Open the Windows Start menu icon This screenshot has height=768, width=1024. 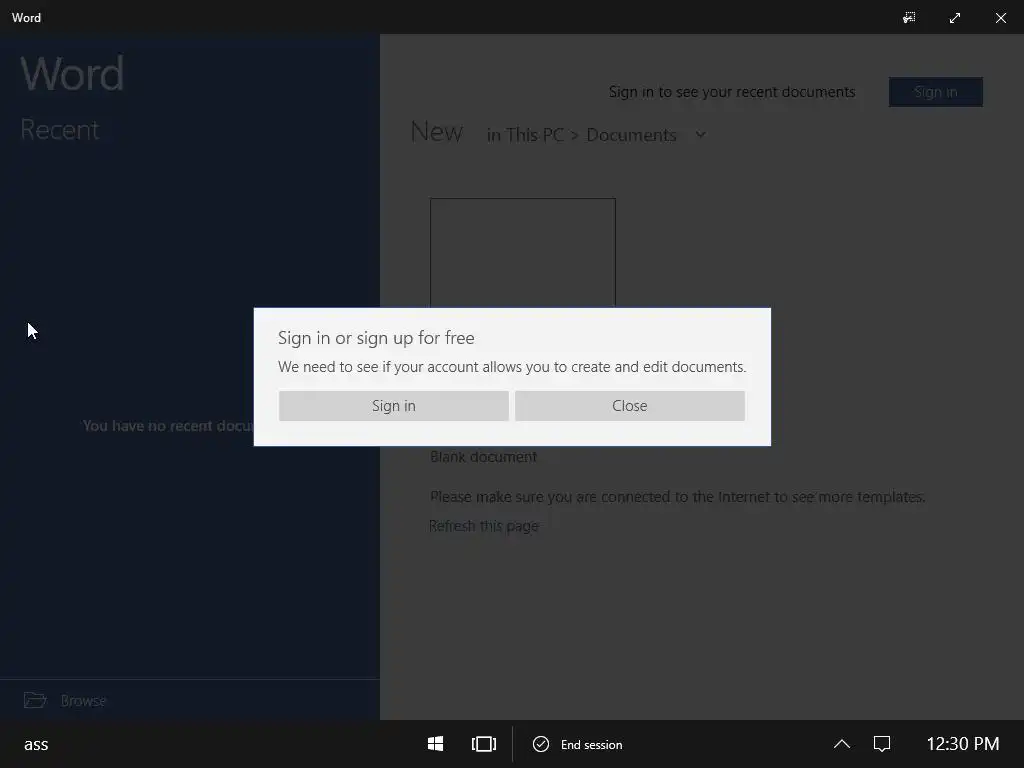click(436, 744)
